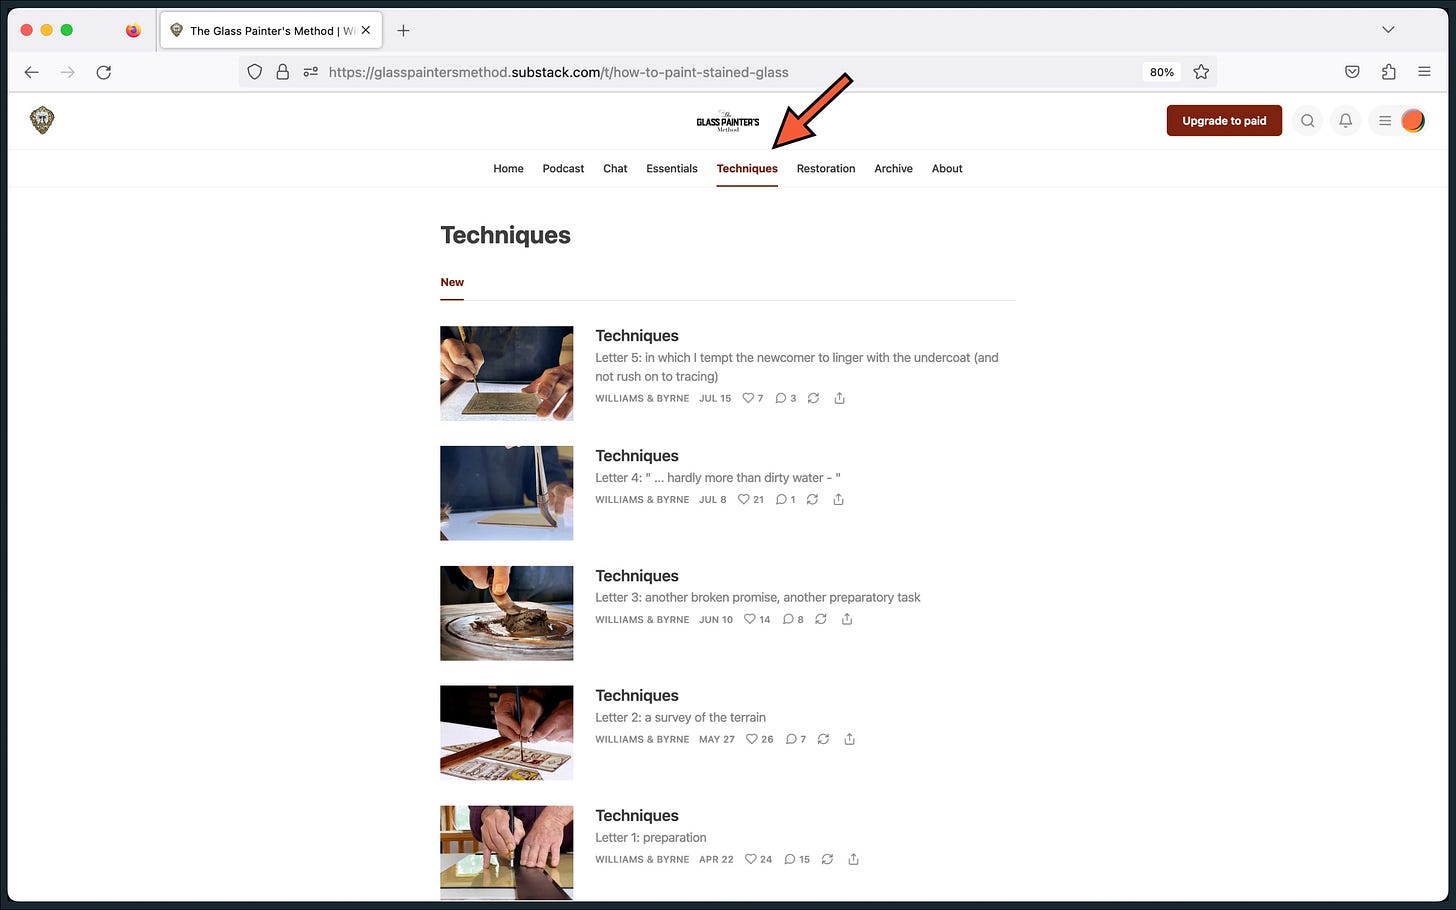The width and height of the screenshot is (1456, 910).
Task: Open the About nav tab
Action: click(947, 169)
